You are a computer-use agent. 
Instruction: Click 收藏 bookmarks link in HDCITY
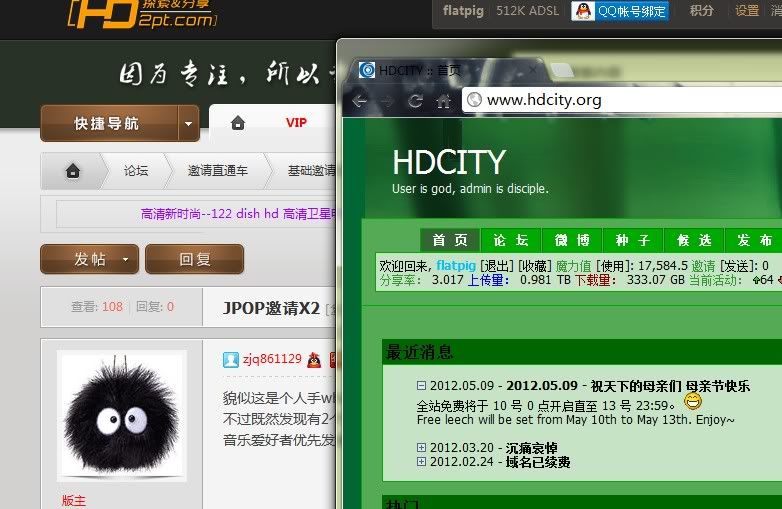pyautogui.click(x=535, y=266)
